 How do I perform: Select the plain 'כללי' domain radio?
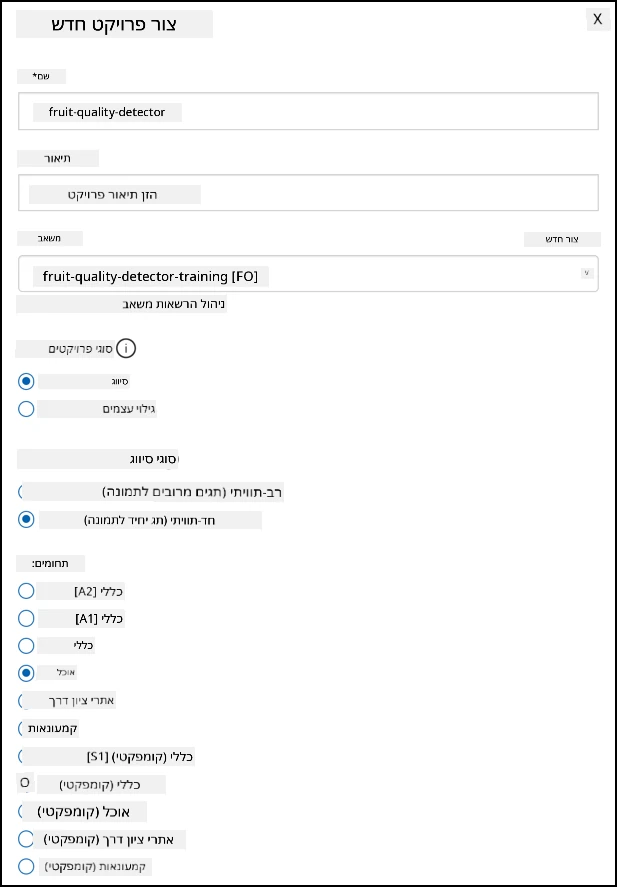26,645
